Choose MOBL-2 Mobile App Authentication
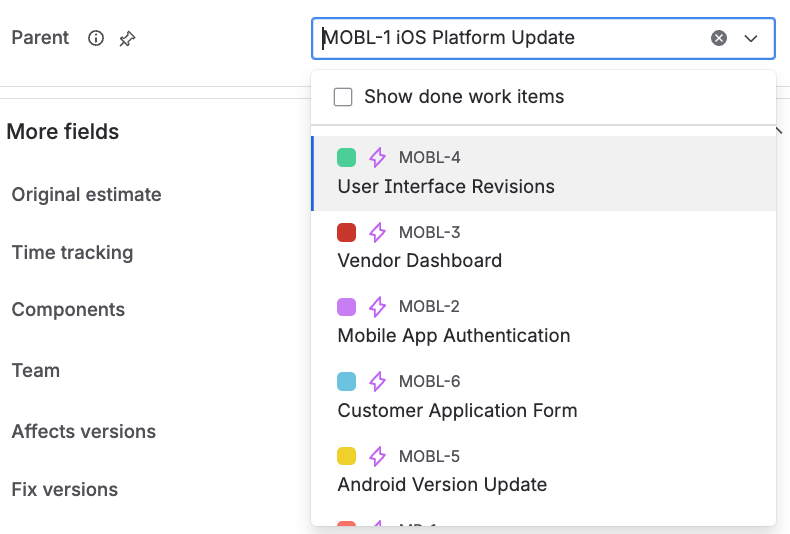The width and height of the screenshot is (790, 534). [544, 322]
